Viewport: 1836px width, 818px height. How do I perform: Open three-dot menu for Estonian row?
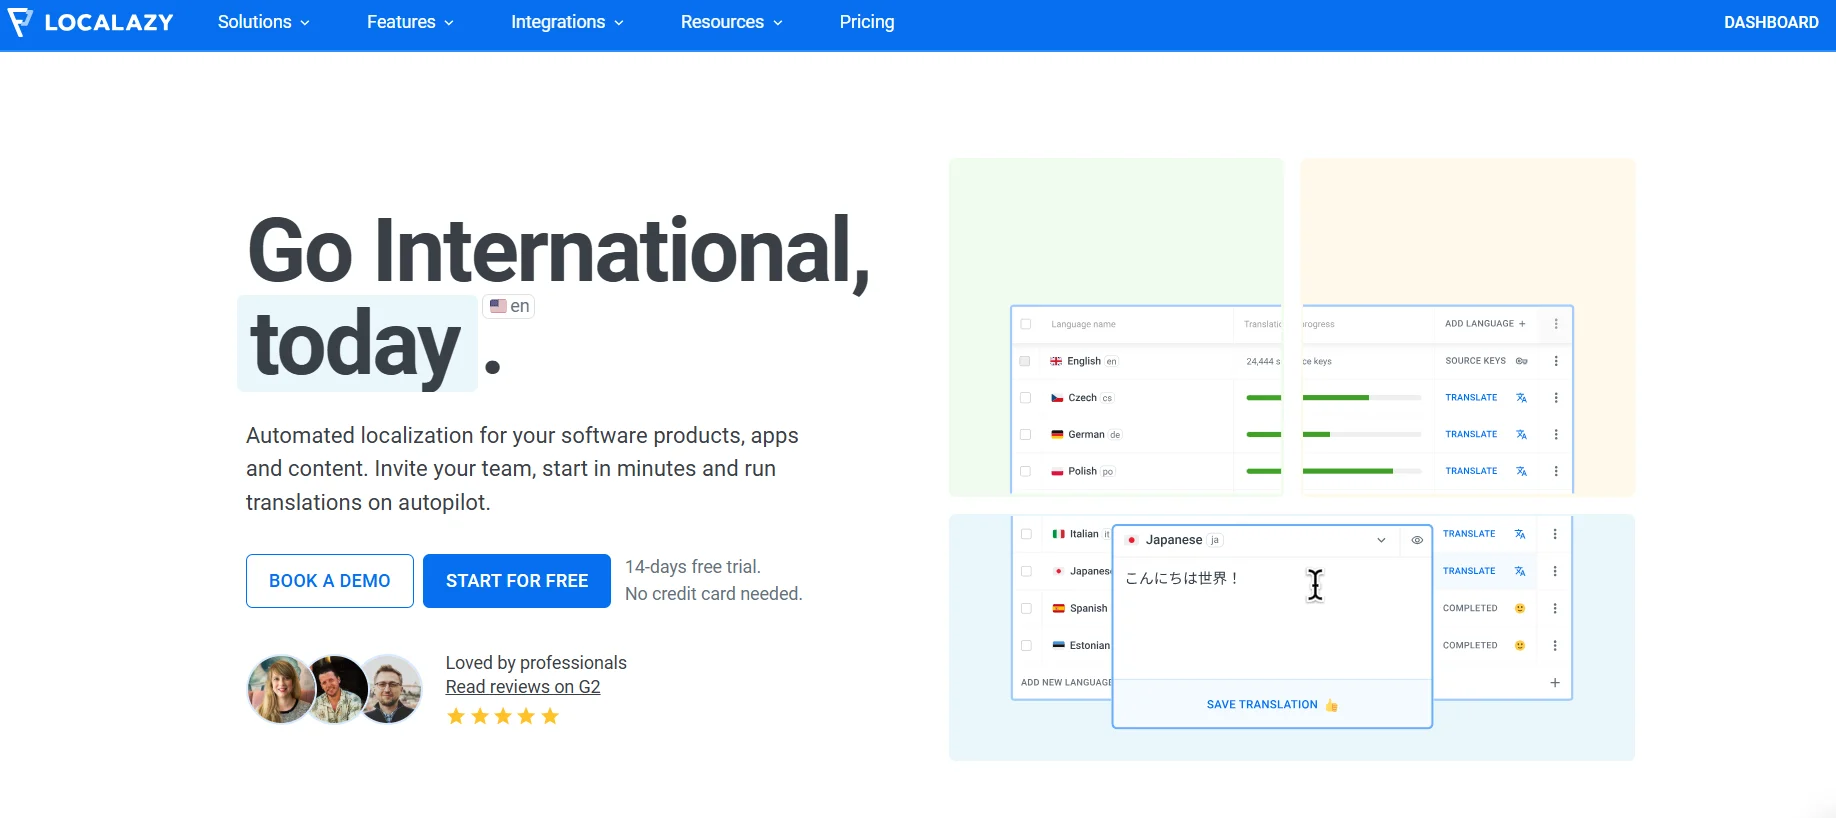point(1555,646)
